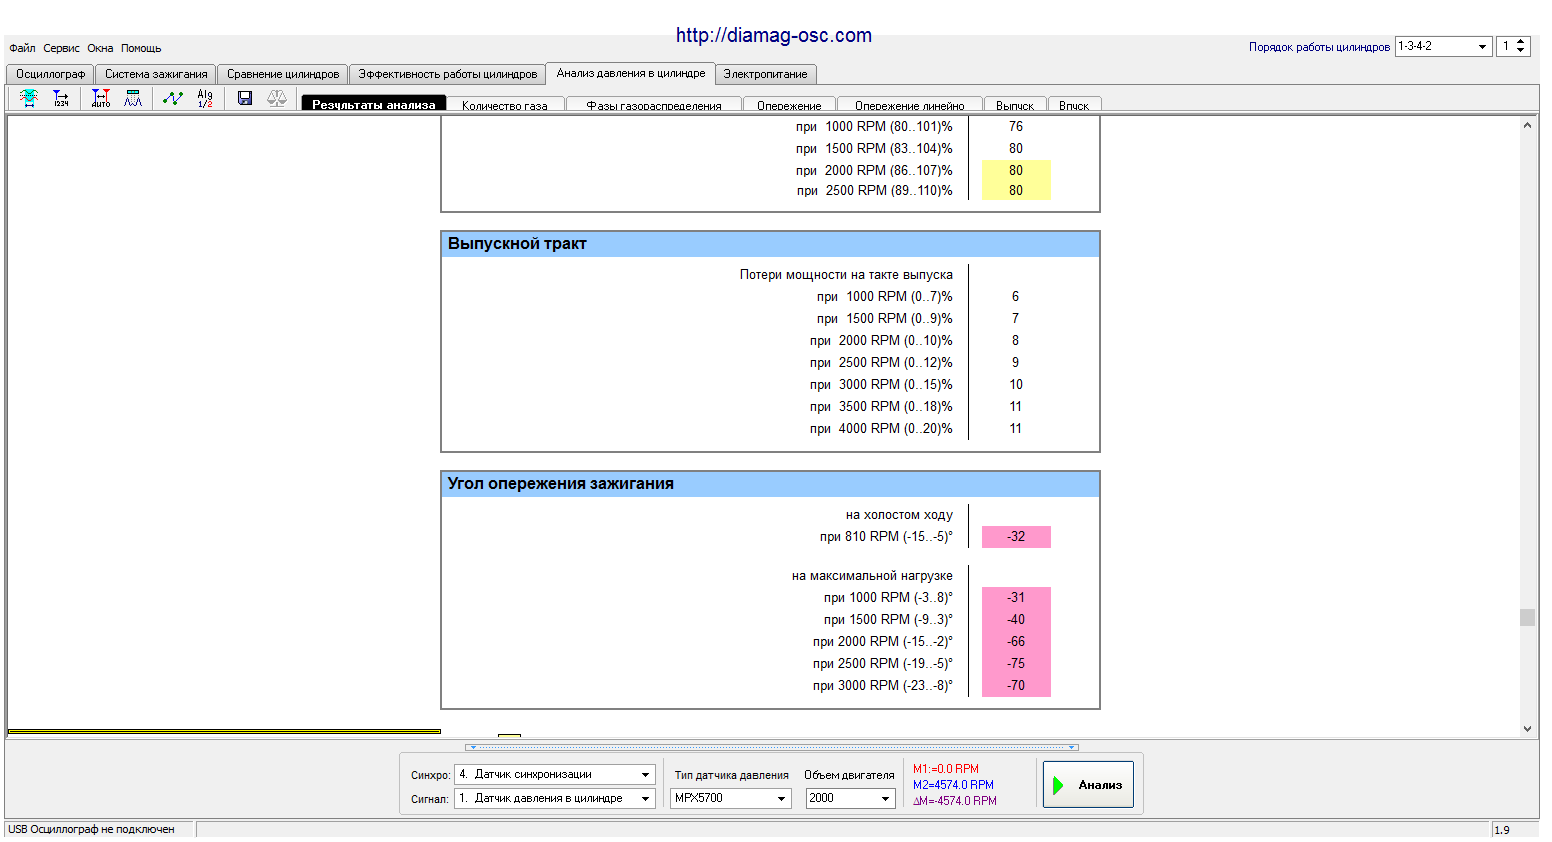Image resolution: width=1552 pixels, height=842 pixels.
Task: Click the balance scales compare icon
Action: pos(277,98)
